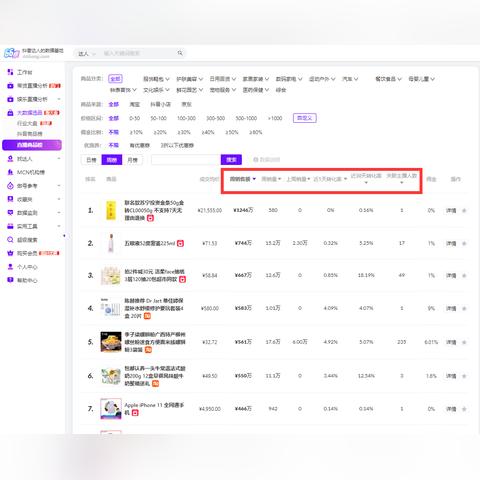The height and width of the screenshot is (480, 480).
Task: Switch to the 月榜 monthly ranking tab
Action: point(132,160)
